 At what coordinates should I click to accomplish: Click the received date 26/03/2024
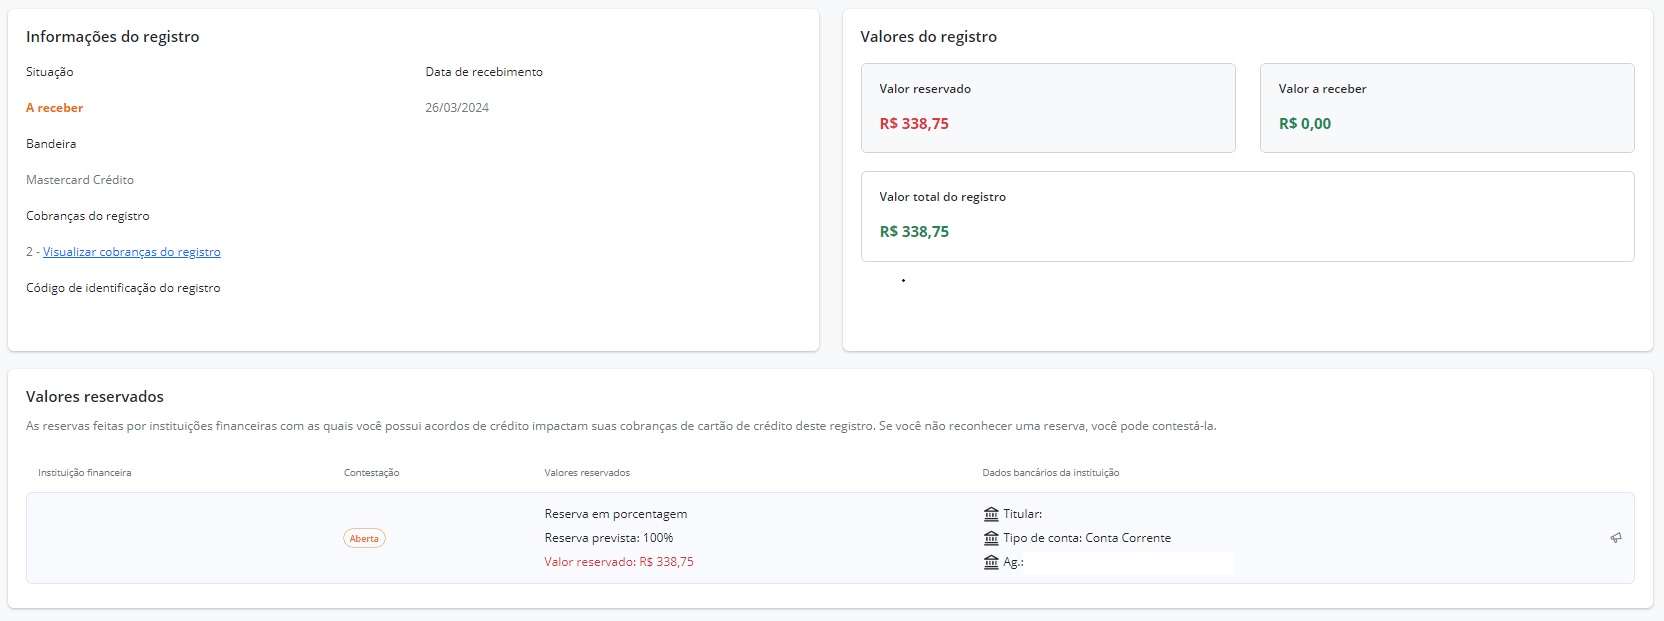tap(457, 108)
